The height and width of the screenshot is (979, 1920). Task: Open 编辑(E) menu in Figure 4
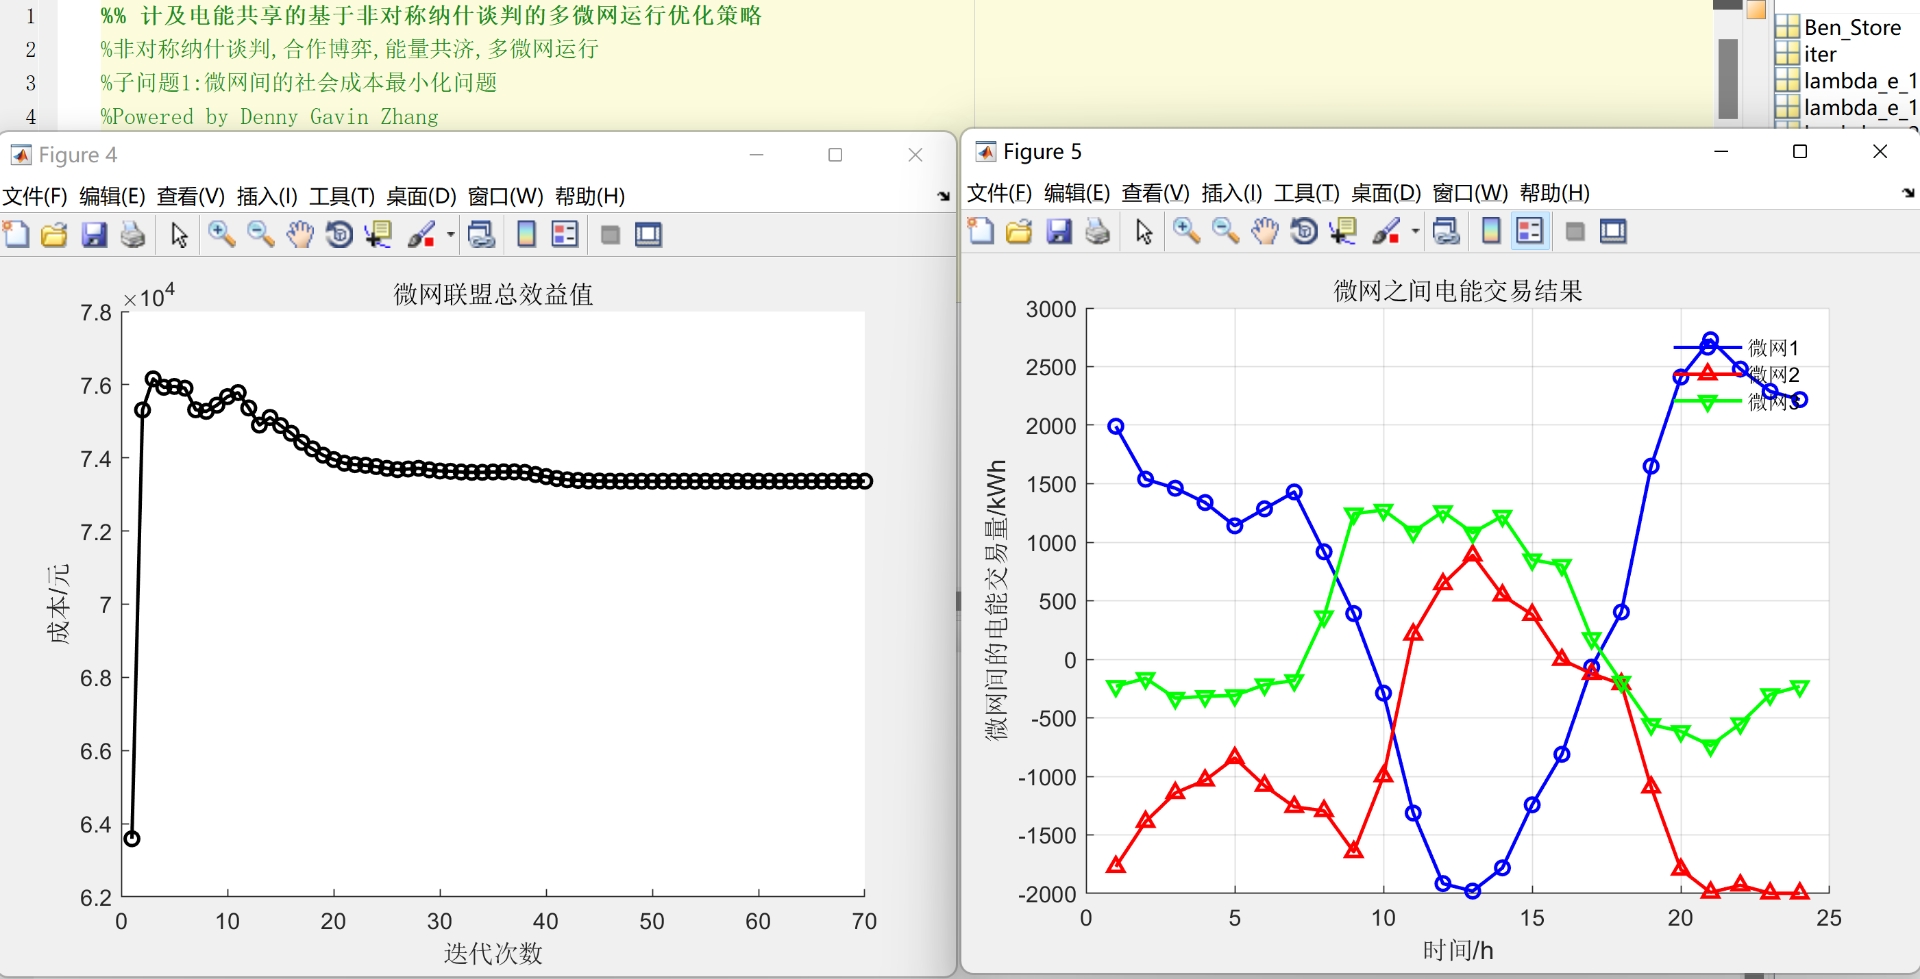click(x=112, y=196)
